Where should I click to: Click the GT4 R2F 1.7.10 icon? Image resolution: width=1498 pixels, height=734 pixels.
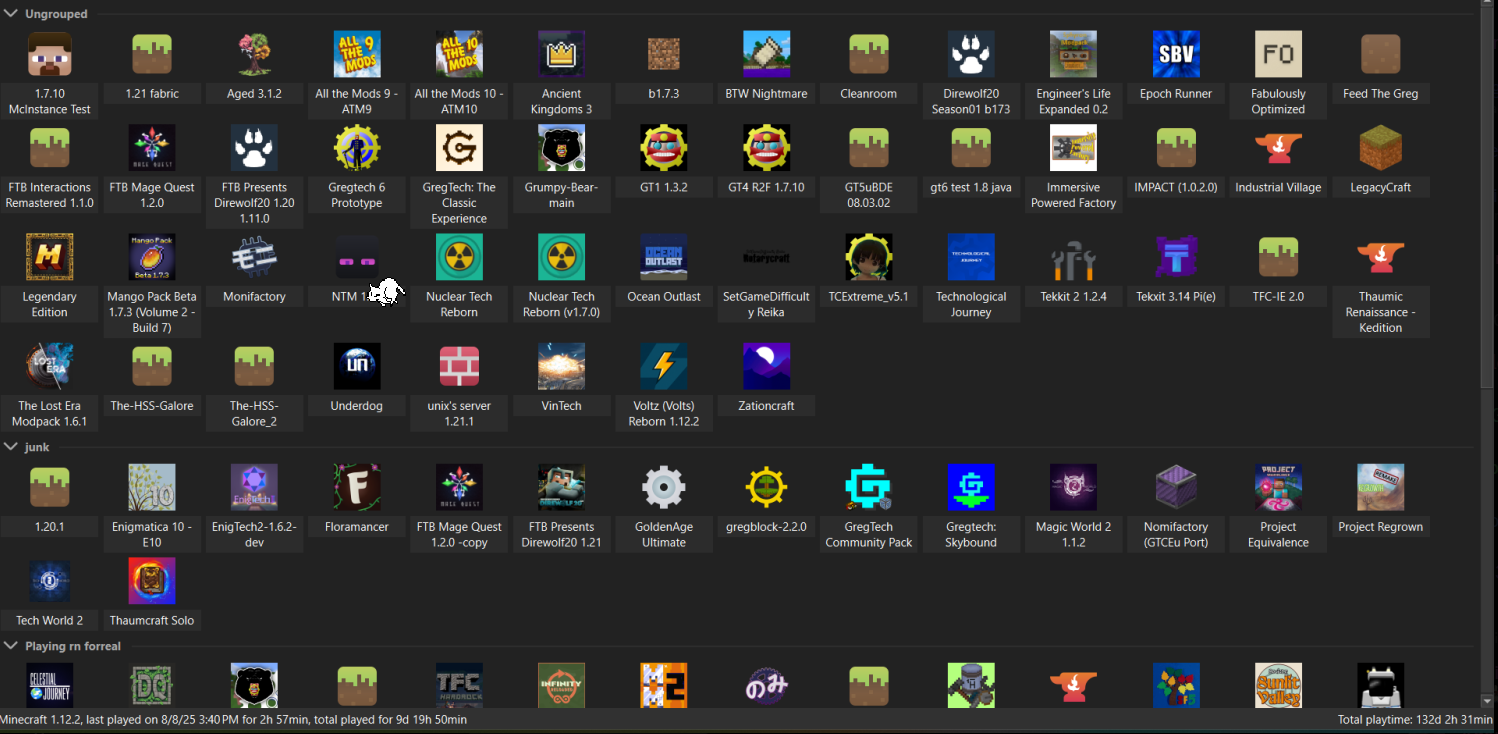766,148
